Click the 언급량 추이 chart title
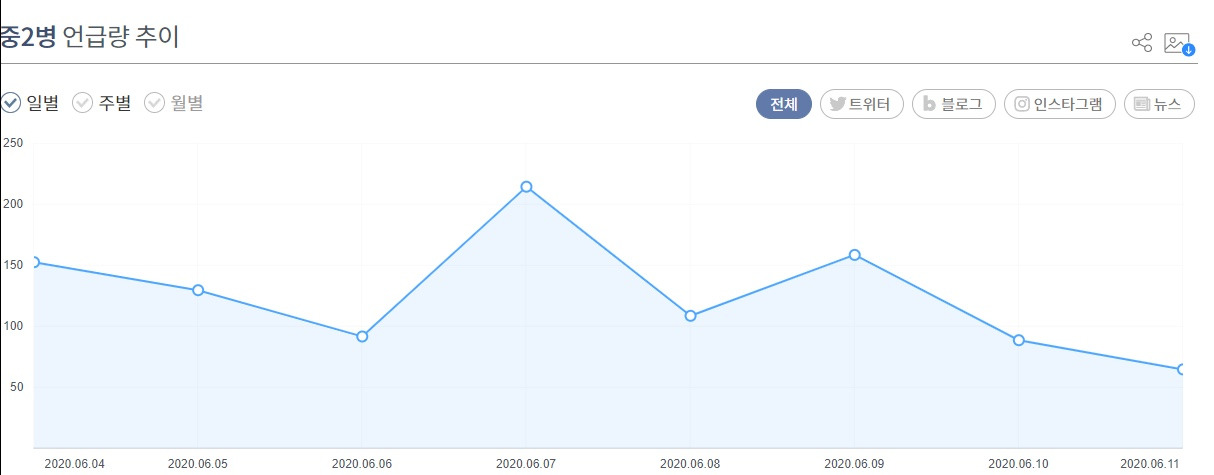Screen dimensions: 1214x475 (x=120, y=38)
